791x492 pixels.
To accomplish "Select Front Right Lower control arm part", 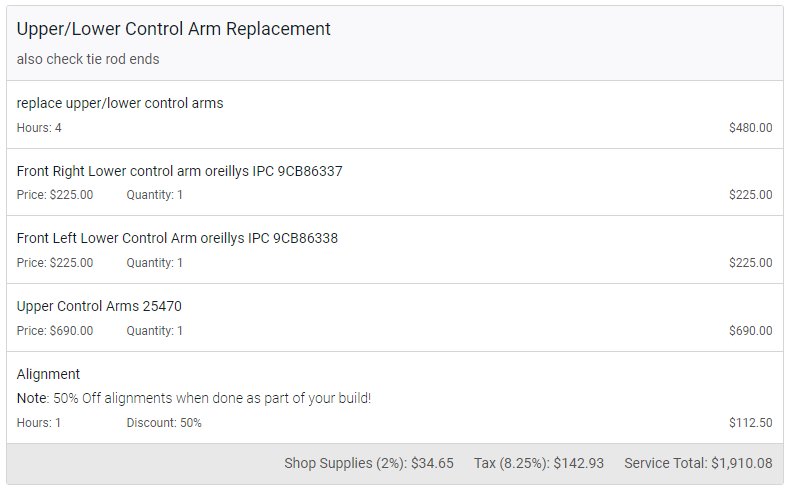I will click(x=180, y=171).
